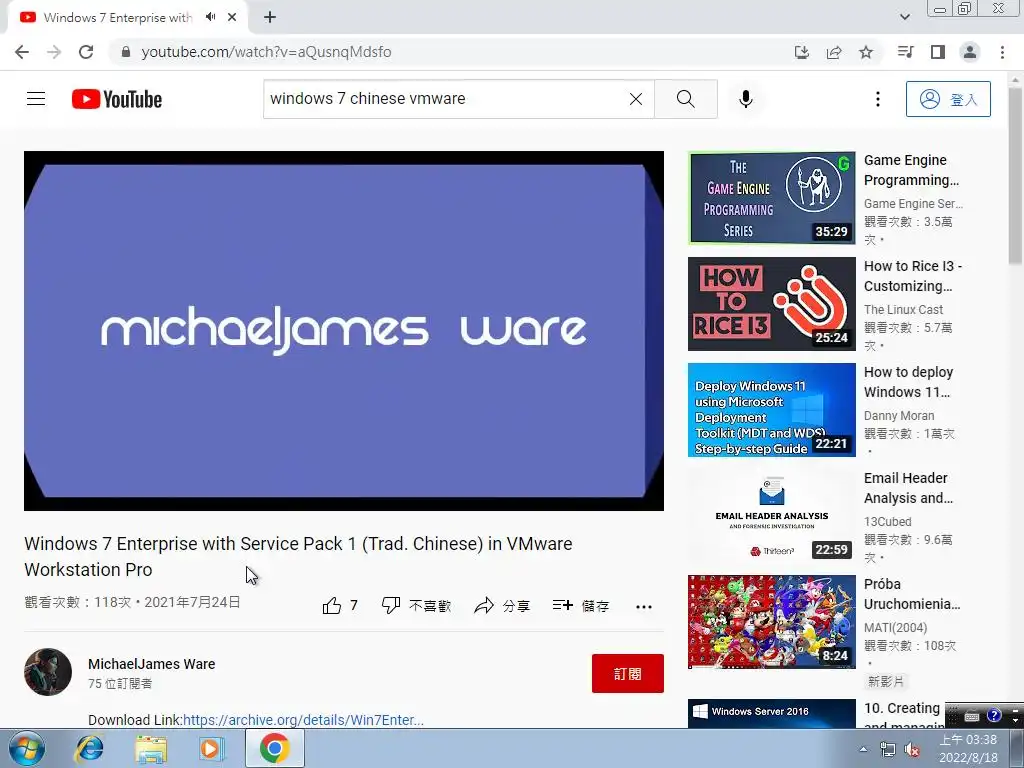Click the search magnifier button
This screenshot has width=1024, height=768.
pyautogui.click(x=686, y=99)
